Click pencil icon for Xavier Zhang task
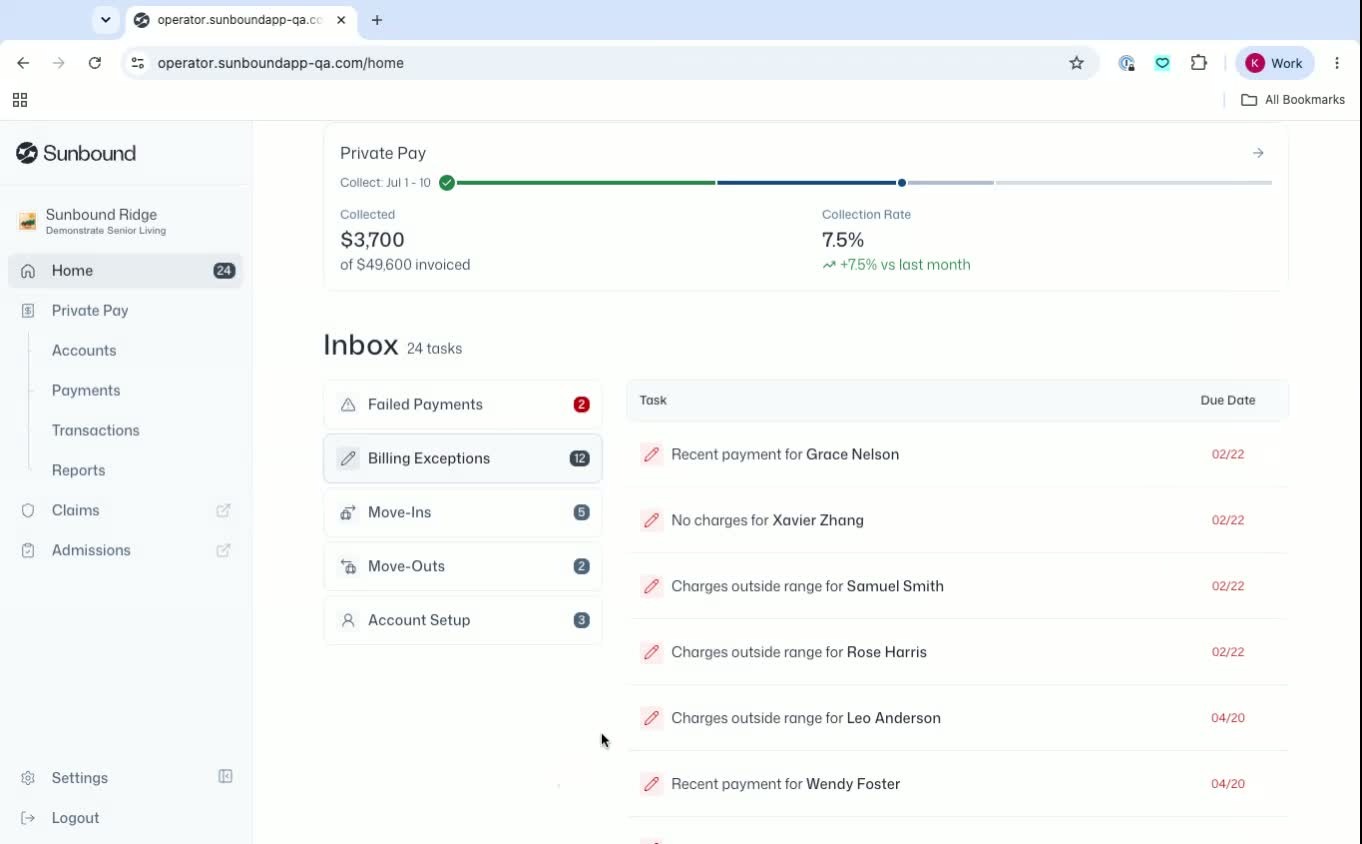Screen dimensions: 1362x844 pos(651,520)
